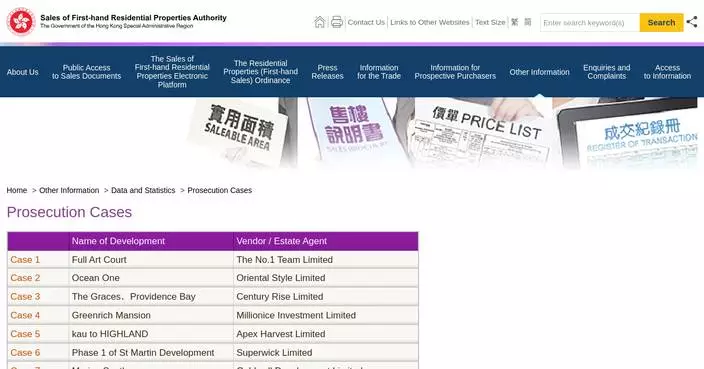Screen dimensions: 704x369
Task: Select The Graces Providence Bay cell
Action: [x=151, y=297]
